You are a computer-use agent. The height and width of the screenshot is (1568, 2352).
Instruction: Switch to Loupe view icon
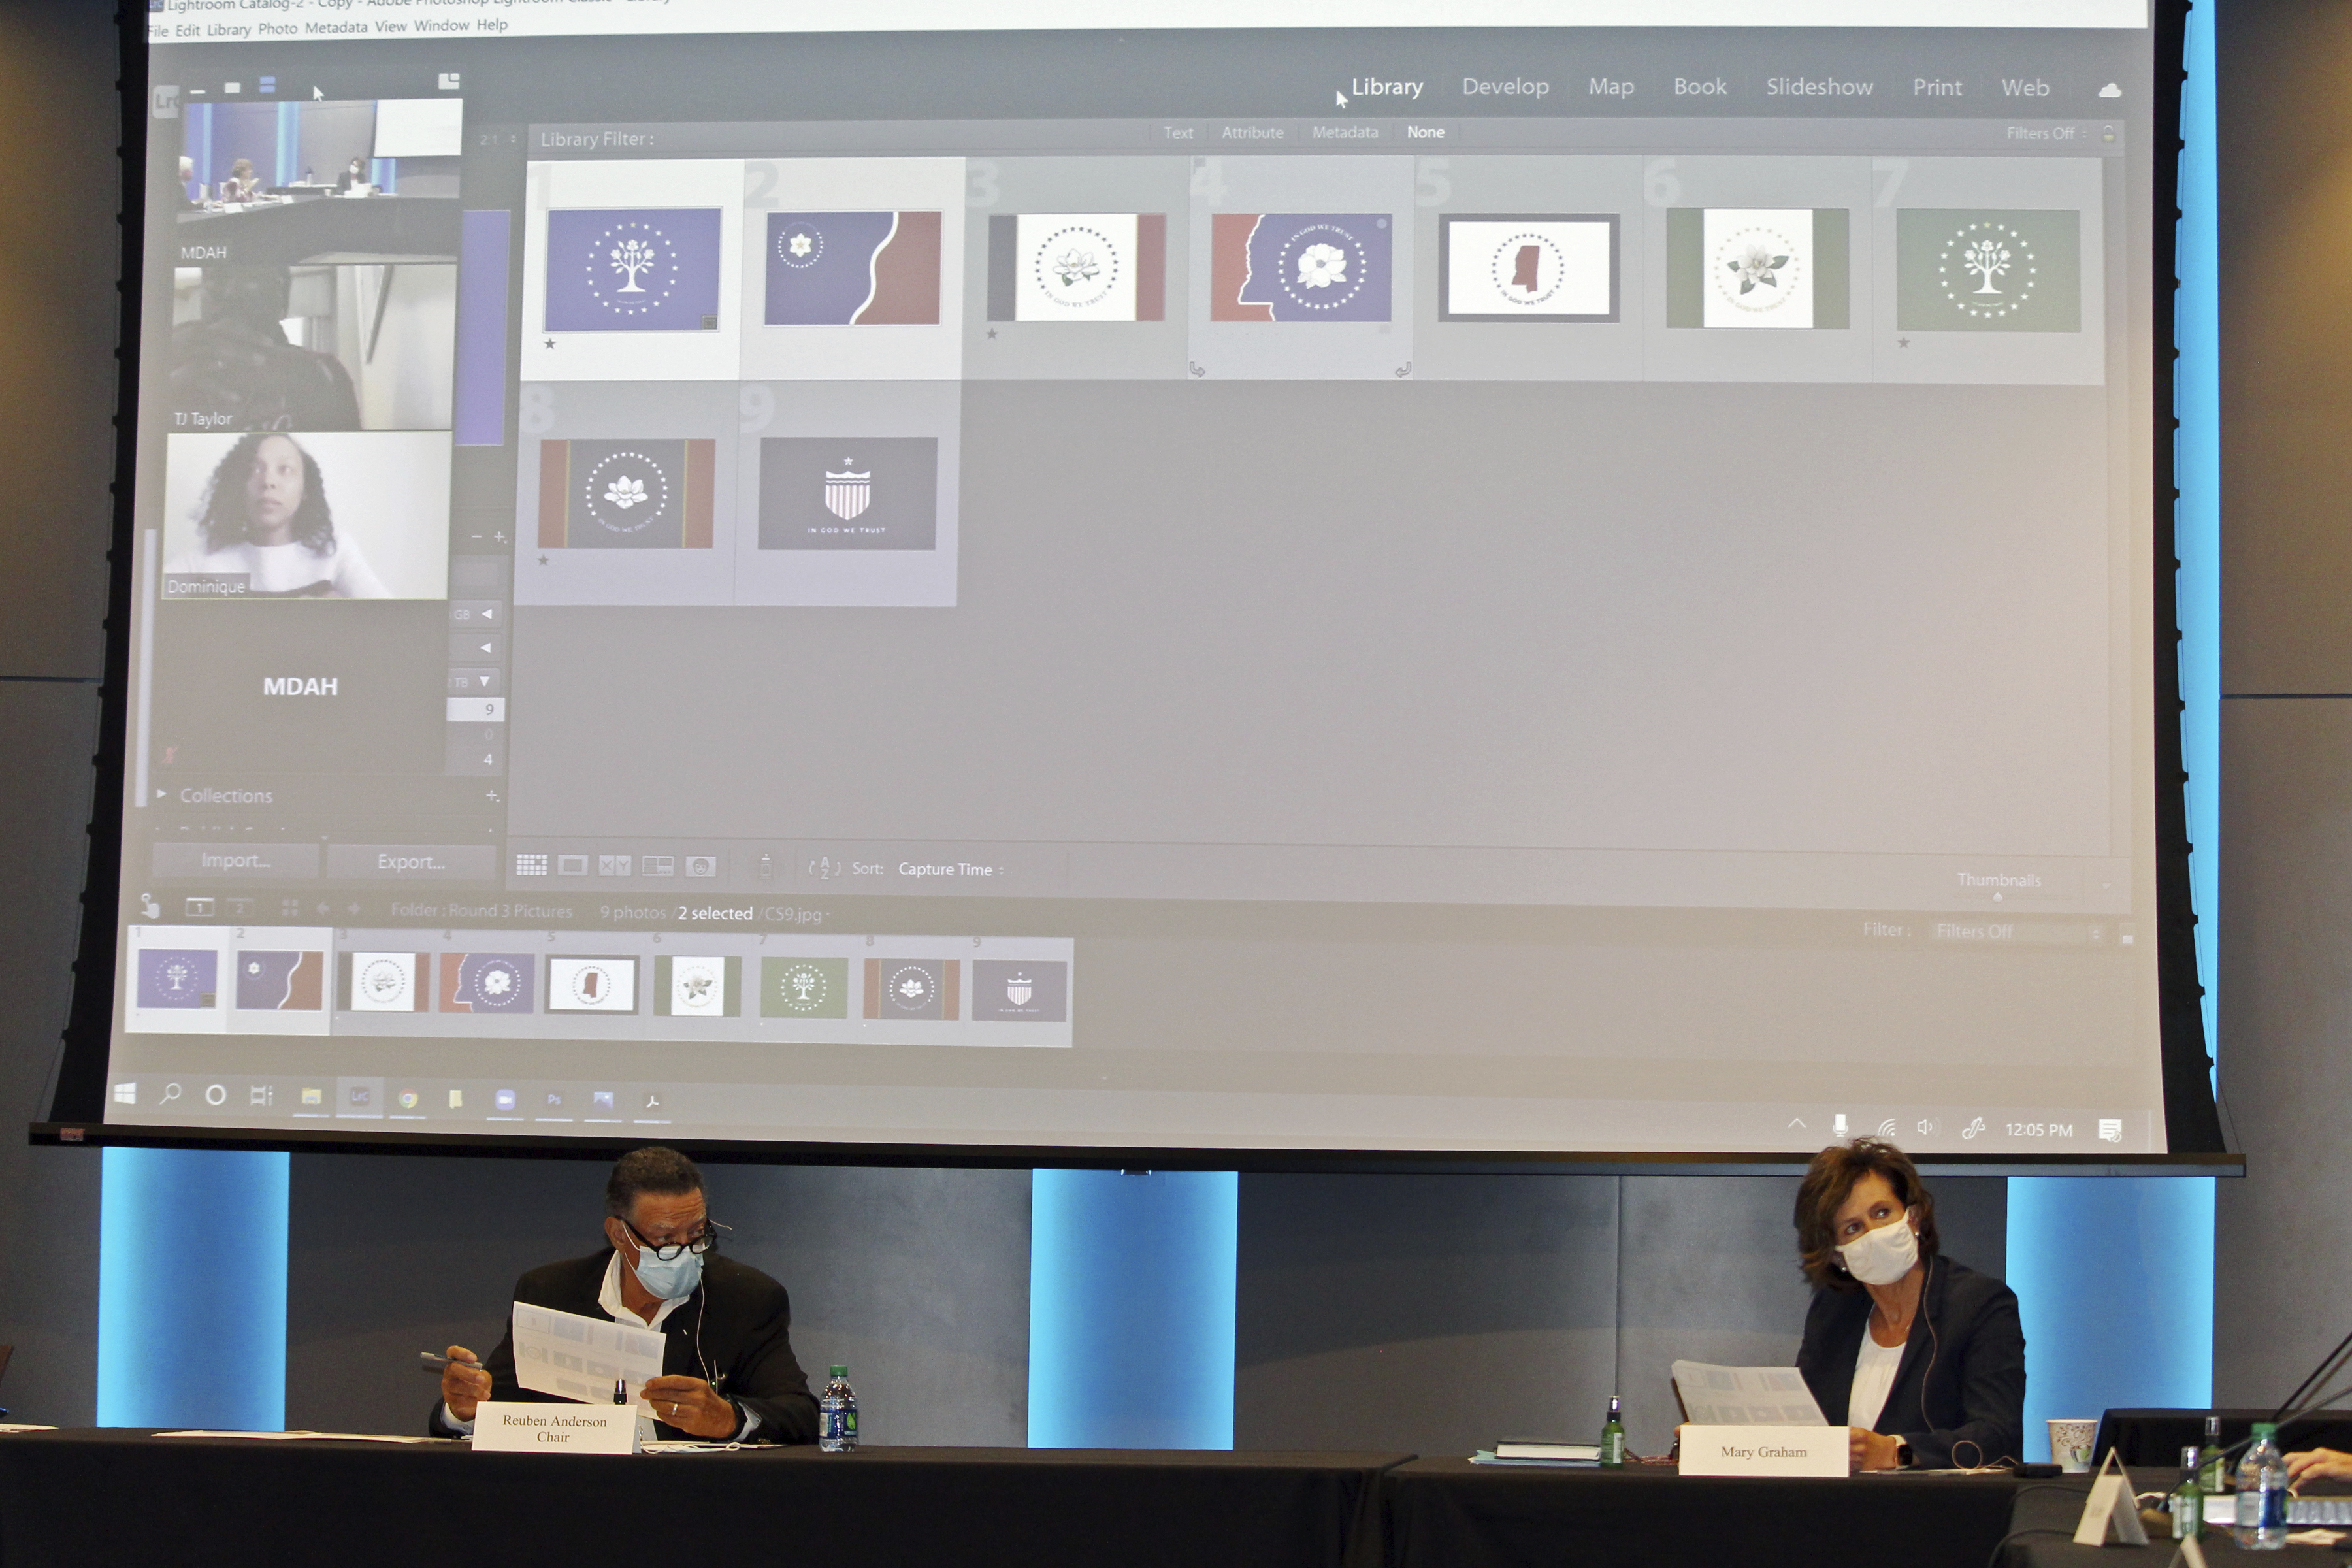pos(572,865)
